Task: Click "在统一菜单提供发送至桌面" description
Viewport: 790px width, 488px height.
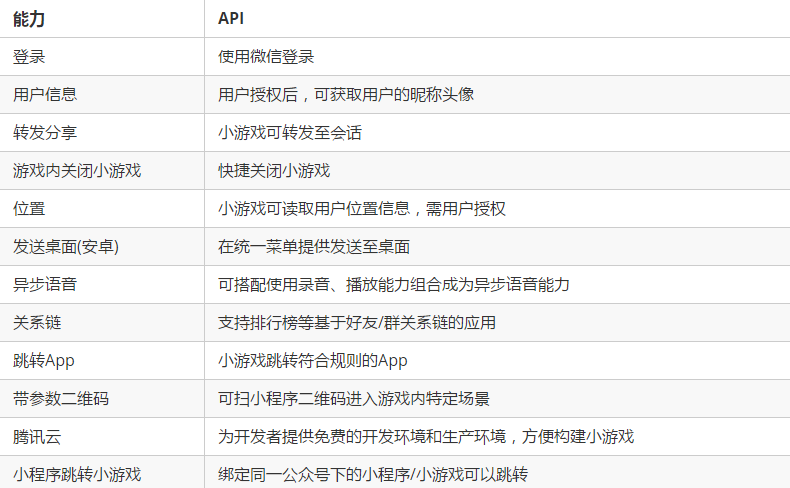Action: [x=314, y=247]
